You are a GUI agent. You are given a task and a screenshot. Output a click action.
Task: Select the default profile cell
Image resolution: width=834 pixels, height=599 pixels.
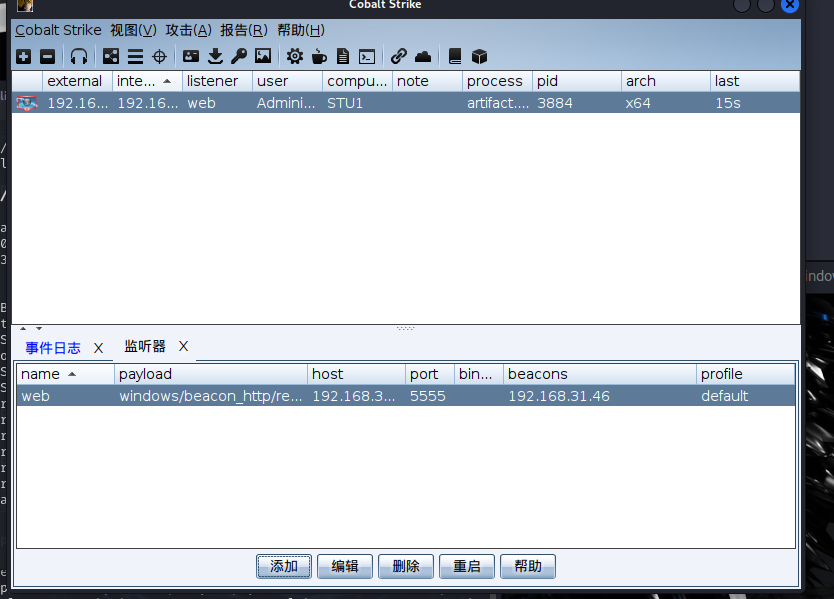tap(746, 396)
